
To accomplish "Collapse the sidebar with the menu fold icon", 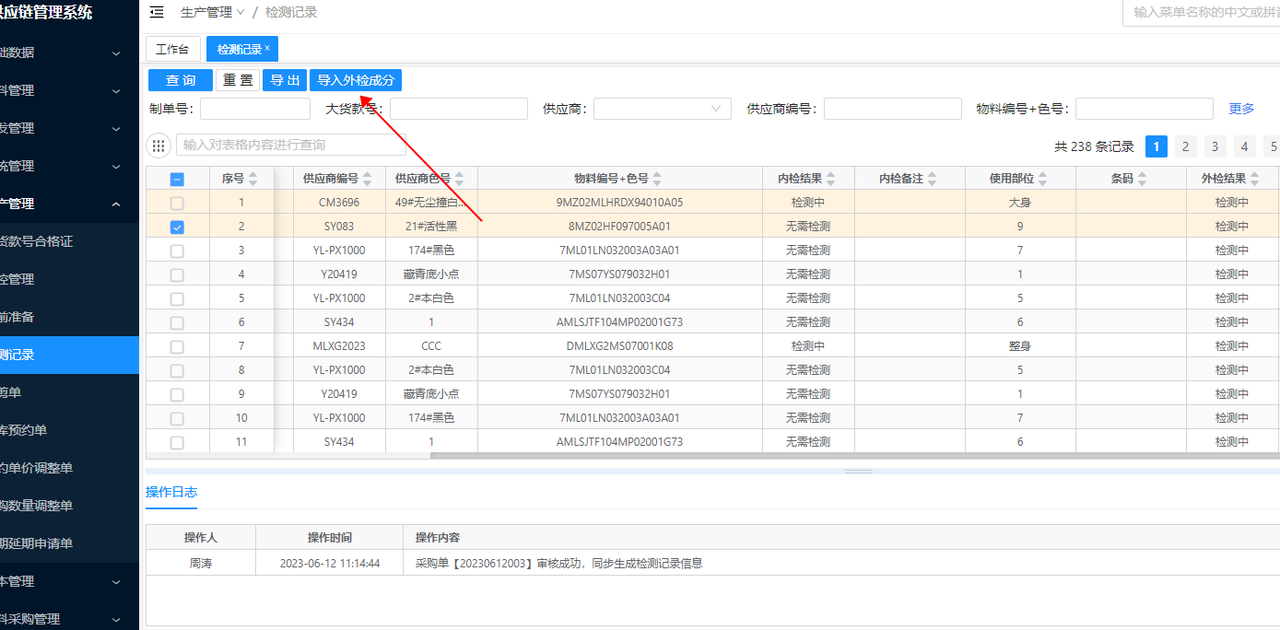I will 157,12.
